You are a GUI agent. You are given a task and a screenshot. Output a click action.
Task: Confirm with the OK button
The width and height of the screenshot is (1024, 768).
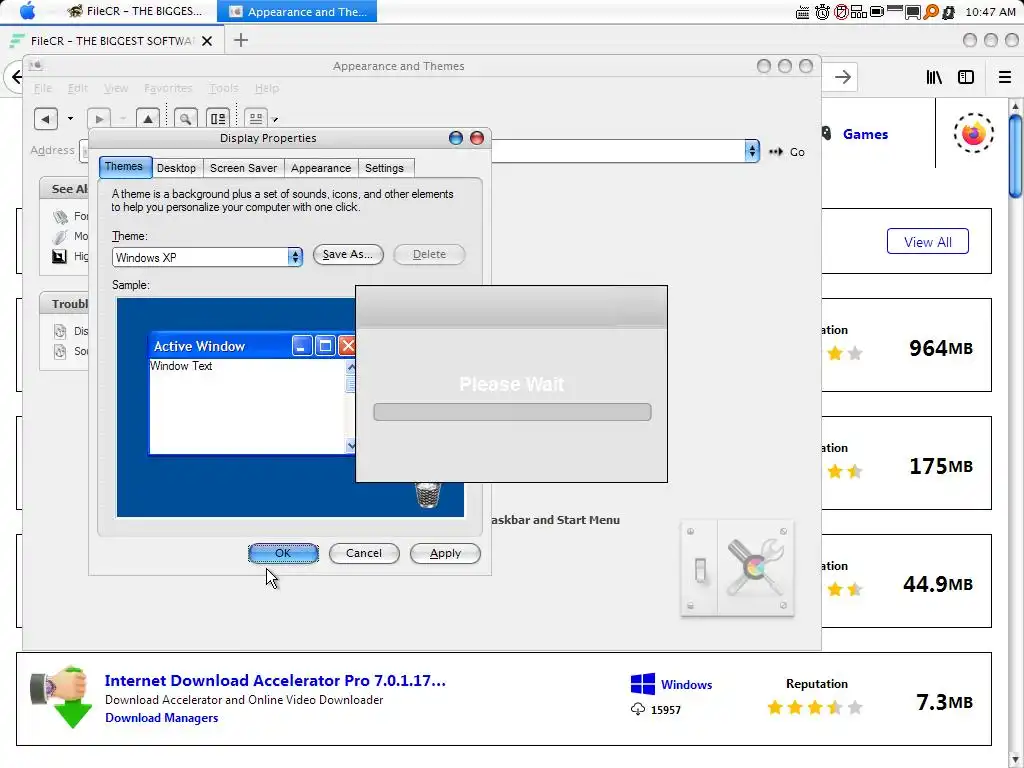click(283, 553)
